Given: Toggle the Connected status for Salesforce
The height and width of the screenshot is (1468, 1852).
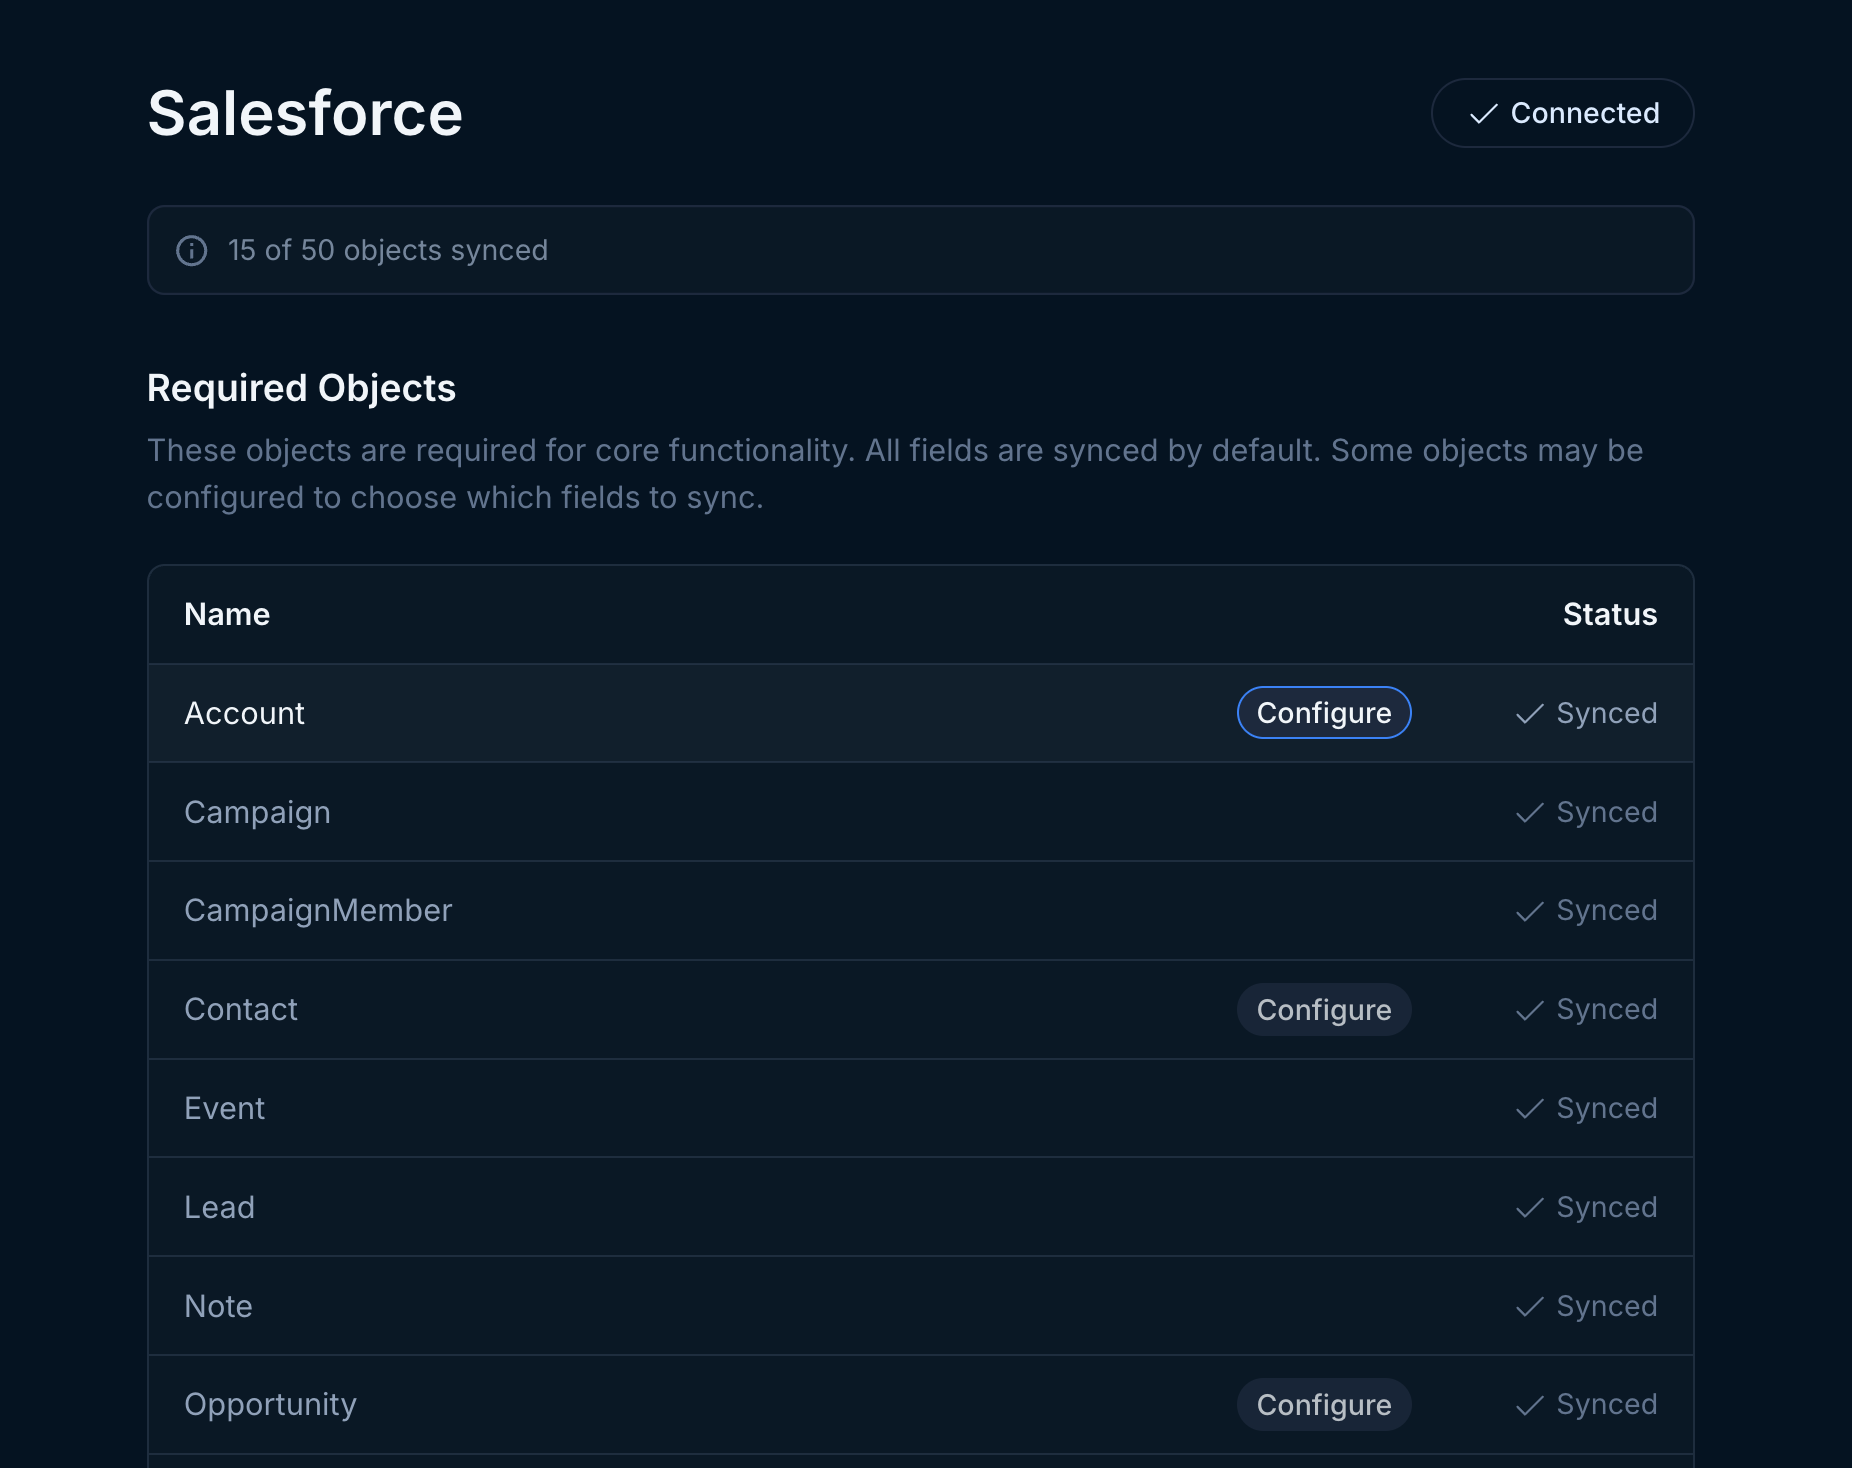Looking at the screenshot, I should click(x=1562, y=113).
